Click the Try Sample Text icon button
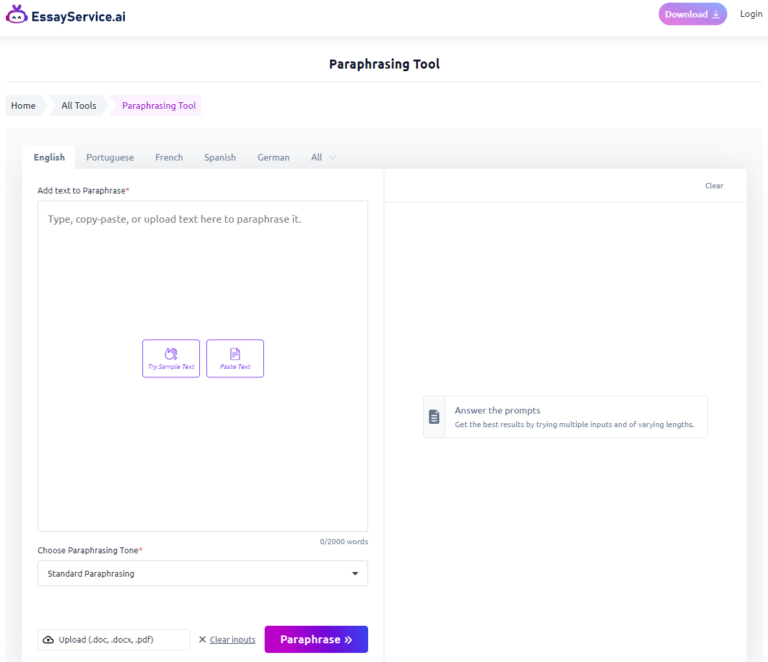This screenshot has height=662, width=768. pos(171,358)
